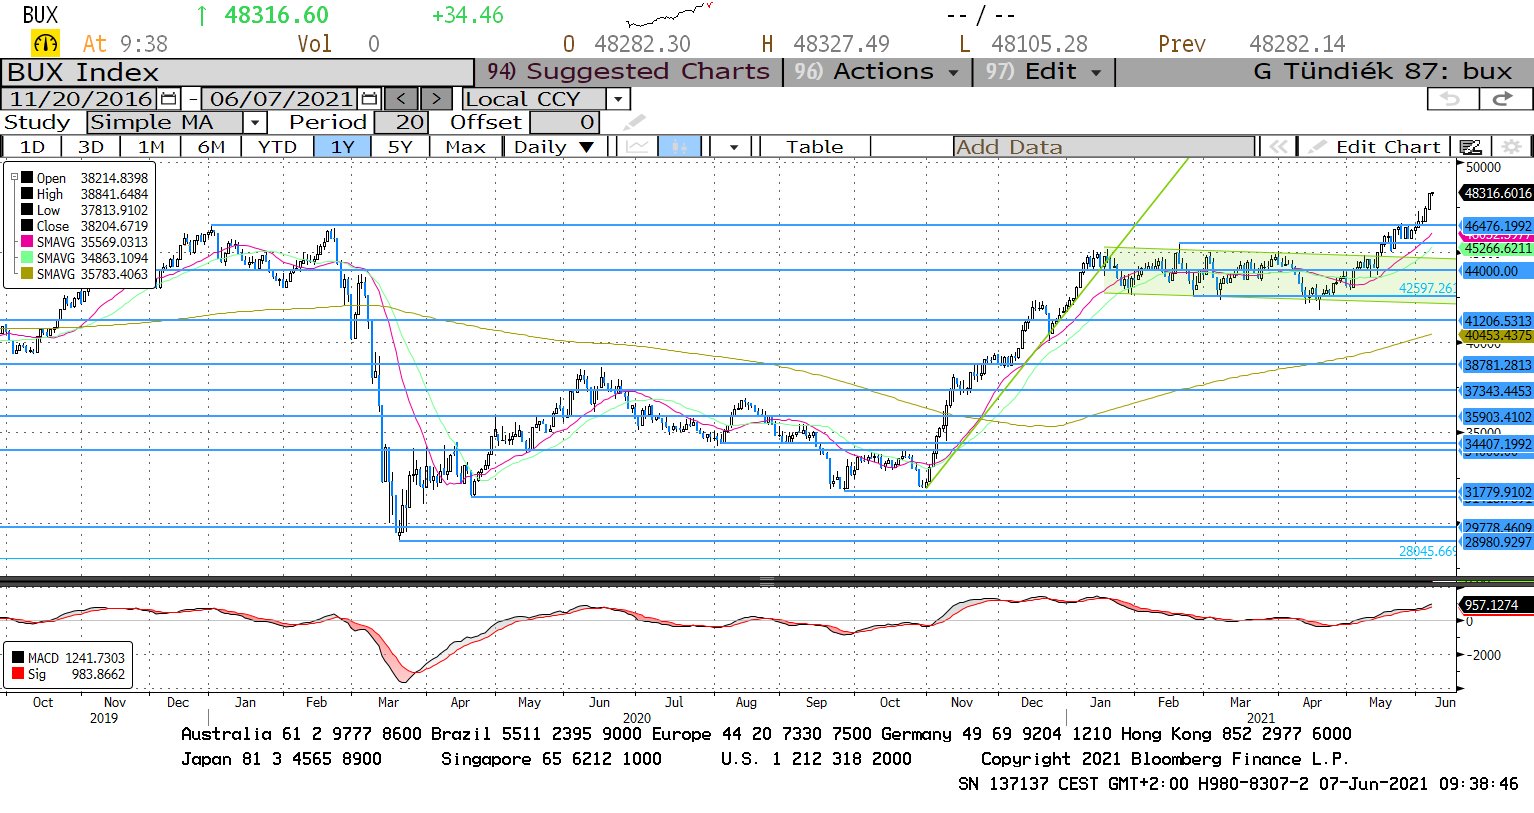Click the G Tündiék 87: bux title
This screenshot has width=1534, height=813.
pos(1382,72)
